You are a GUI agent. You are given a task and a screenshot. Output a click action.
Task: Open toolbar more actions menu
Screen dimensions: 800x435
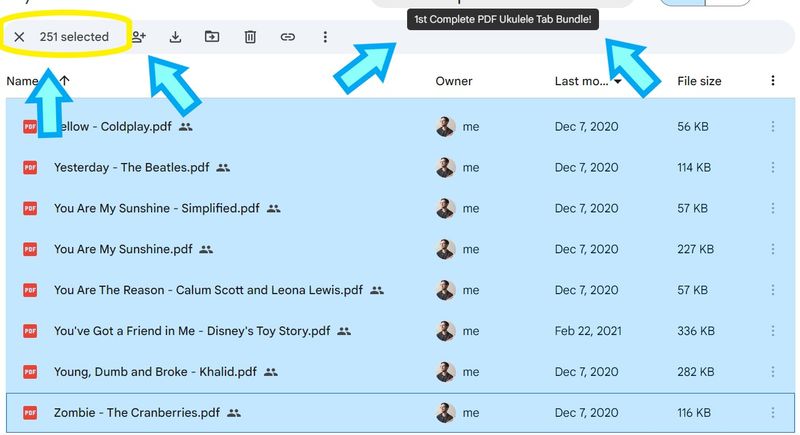tap(325, 37)
